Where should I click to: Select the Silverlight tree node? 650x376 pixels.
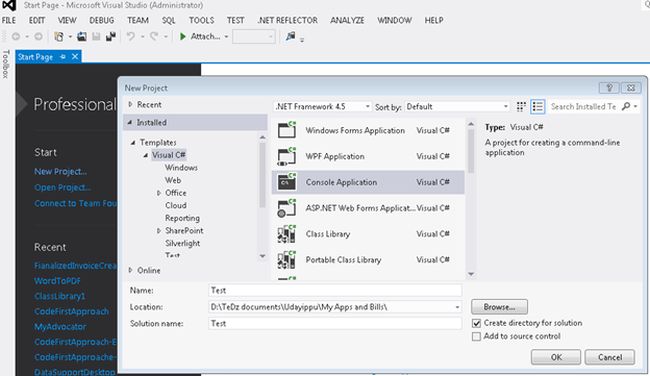tap(182, 243)
